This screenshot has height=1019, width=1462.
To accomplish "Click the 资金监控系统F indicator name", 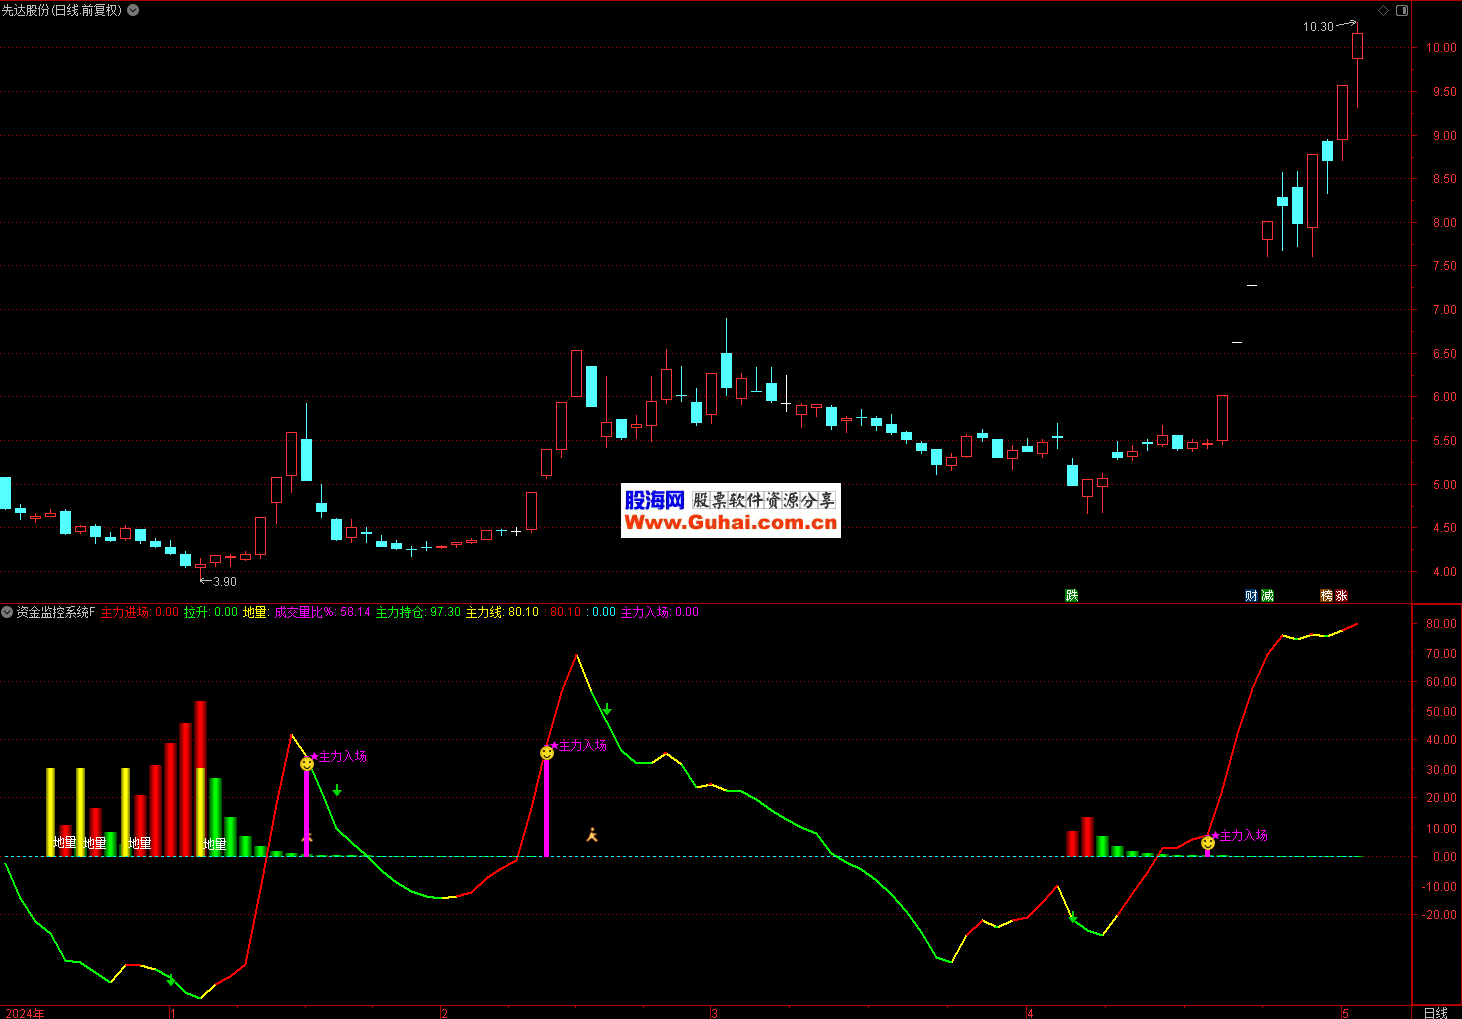I will 56,612.
